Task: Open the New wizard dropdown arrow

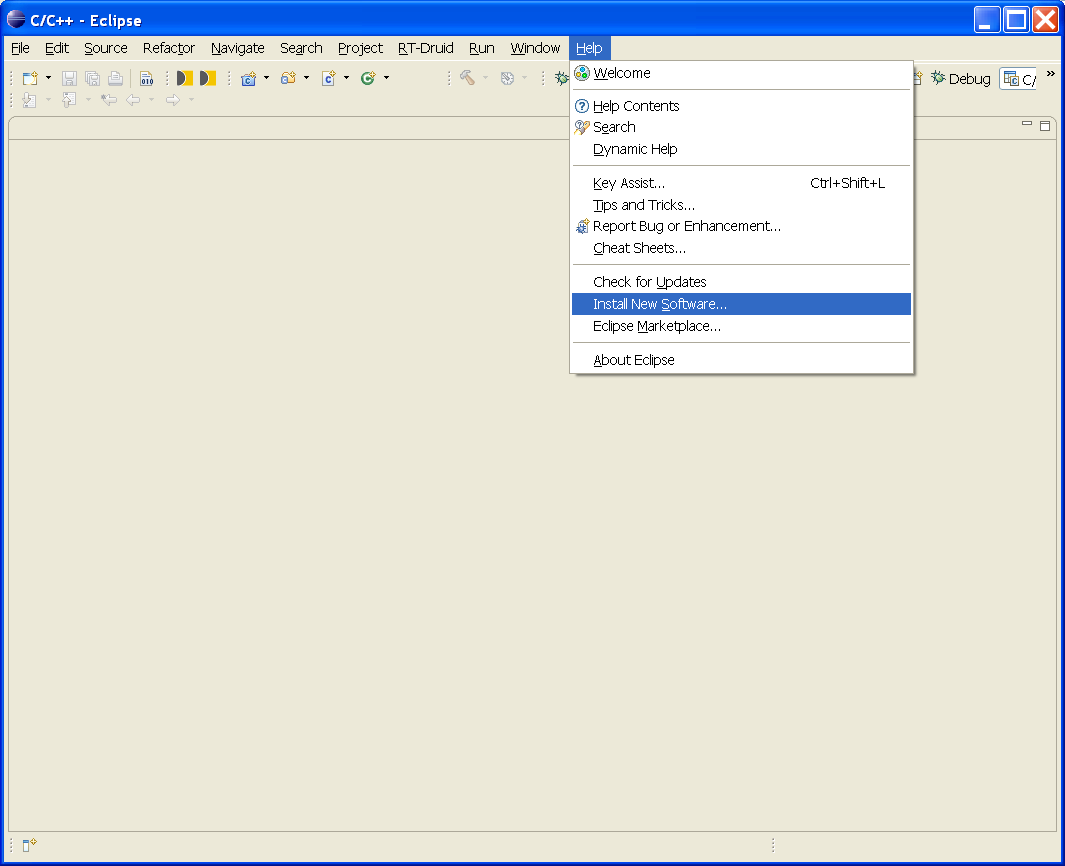Action: pos(48,78)
